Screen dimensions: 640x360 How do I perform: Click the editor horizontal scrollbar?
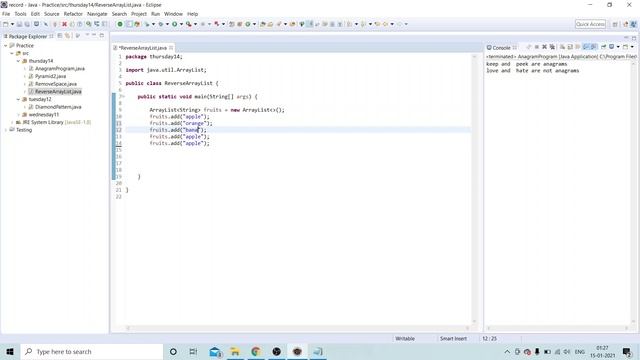pyautogui.click(x=298, y=328)
